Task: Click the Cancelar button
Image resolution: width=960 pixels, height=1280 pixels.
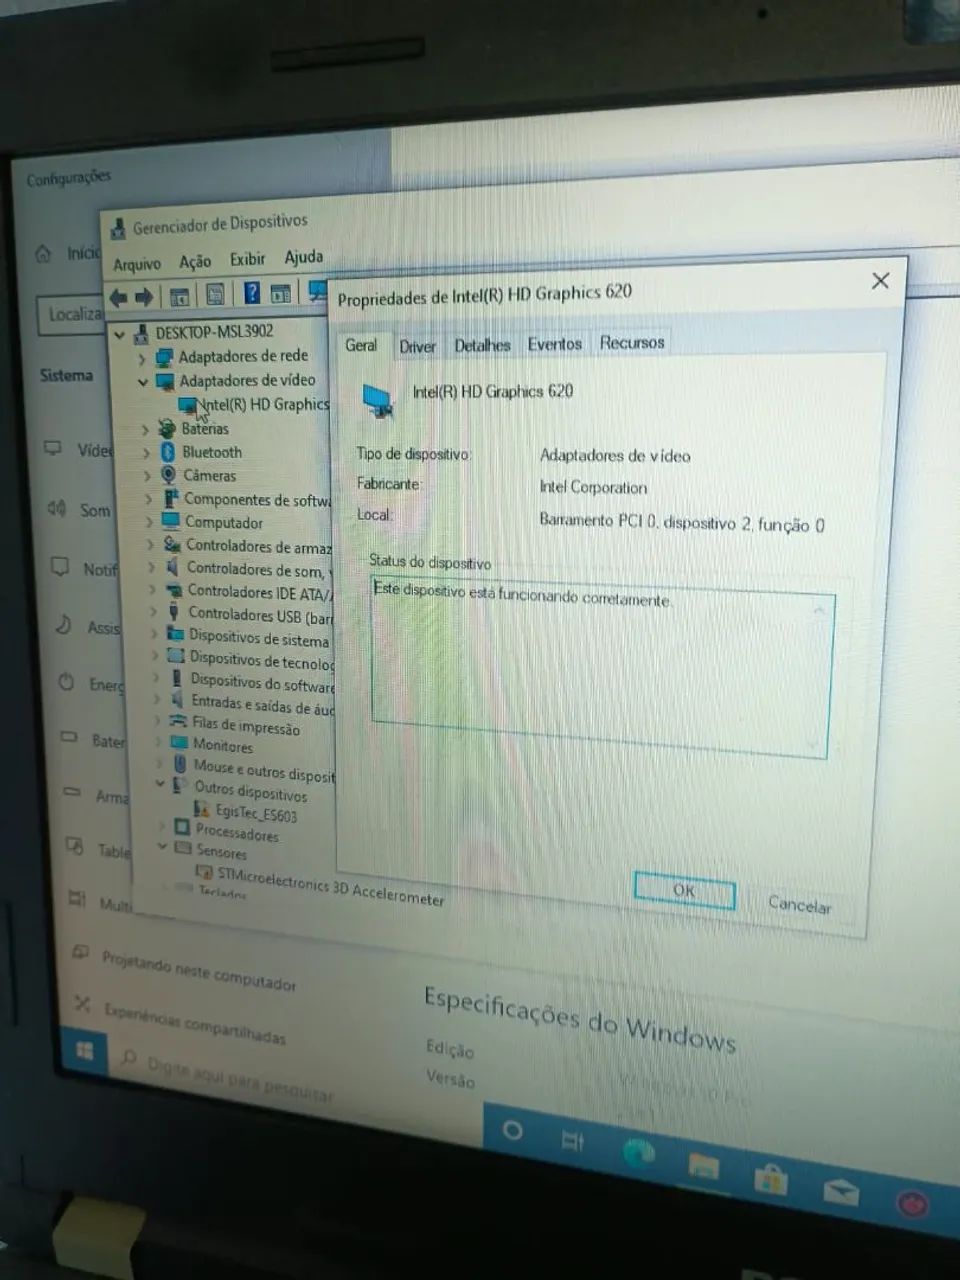Action: (800, 904)
